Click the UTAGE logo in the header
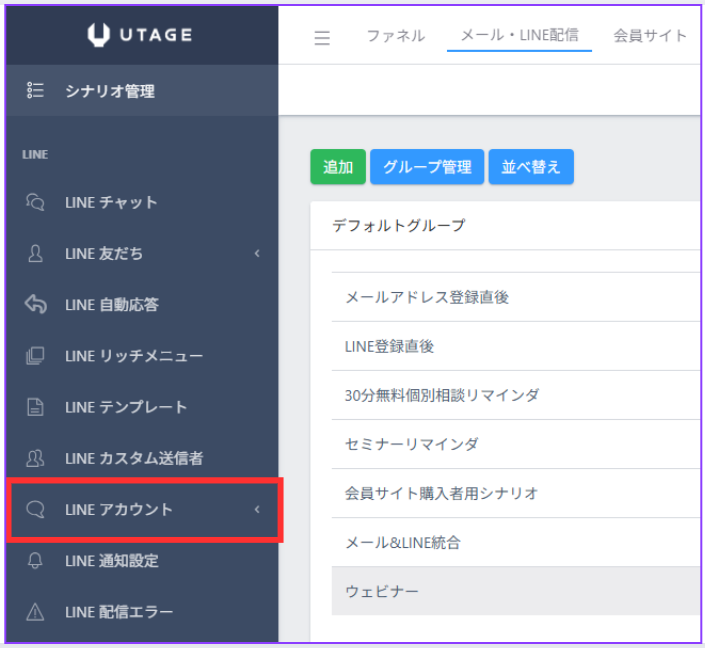The width and height of the screenshot is (705, 648). click(141, 35)
